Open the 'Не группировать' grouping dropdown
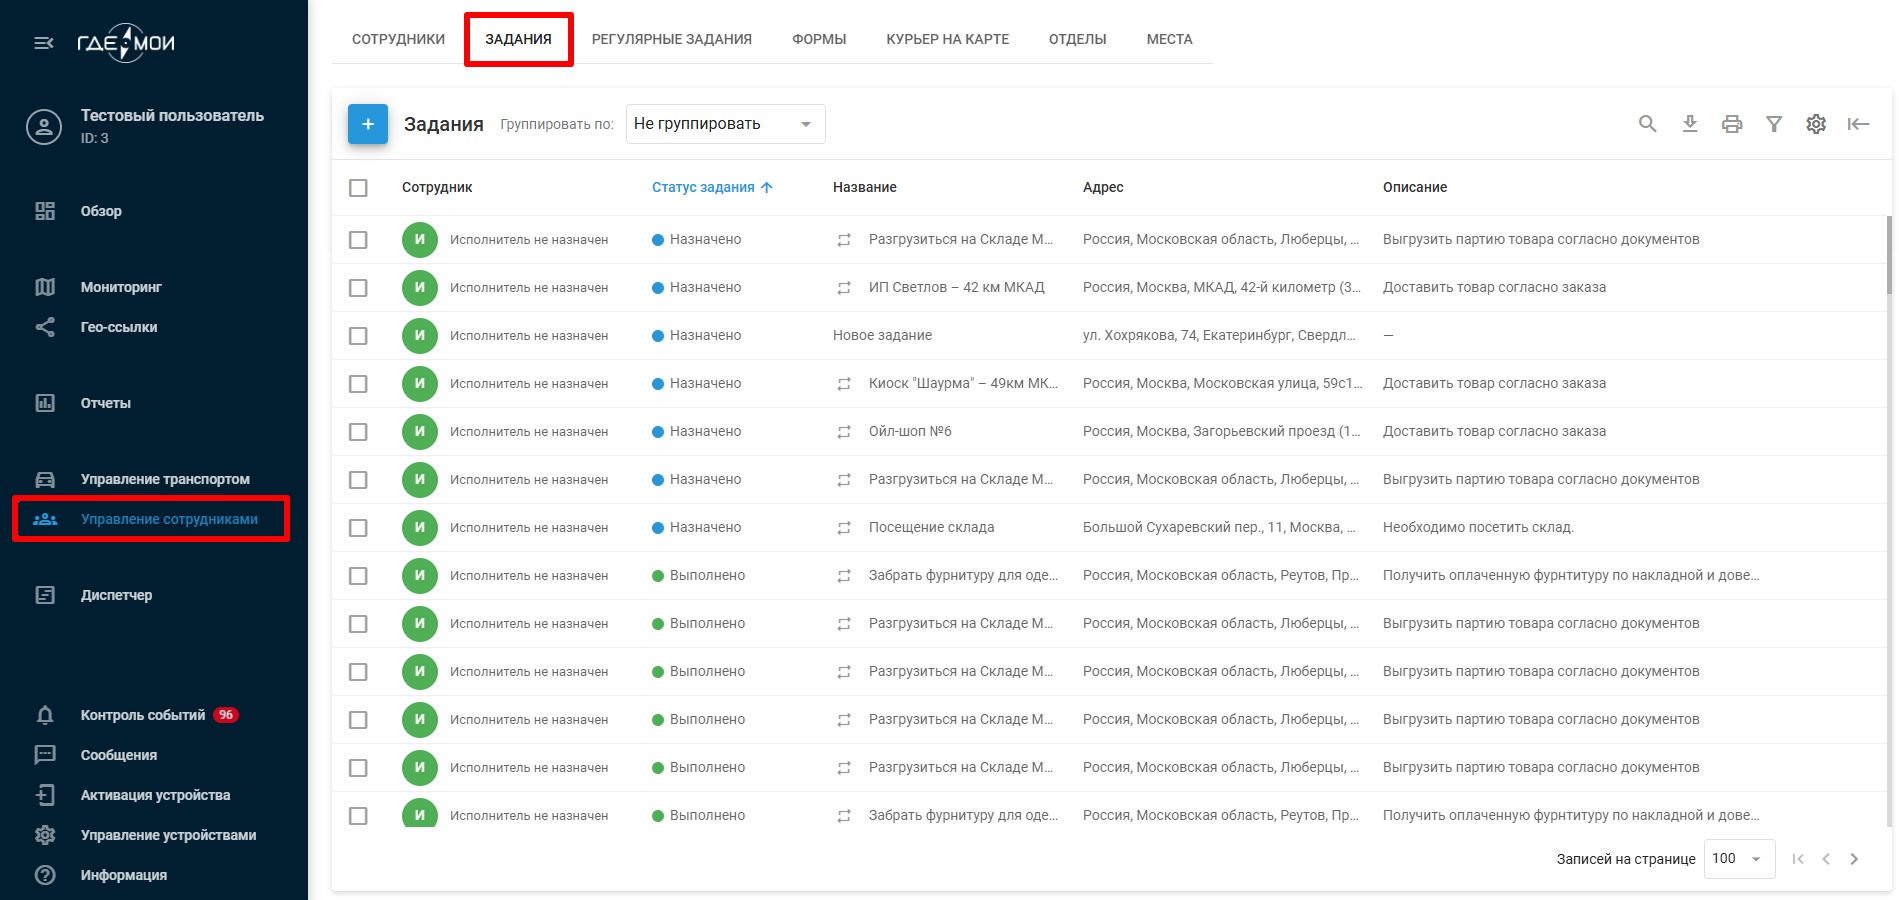1899x900 pixels. click(724, 124)
